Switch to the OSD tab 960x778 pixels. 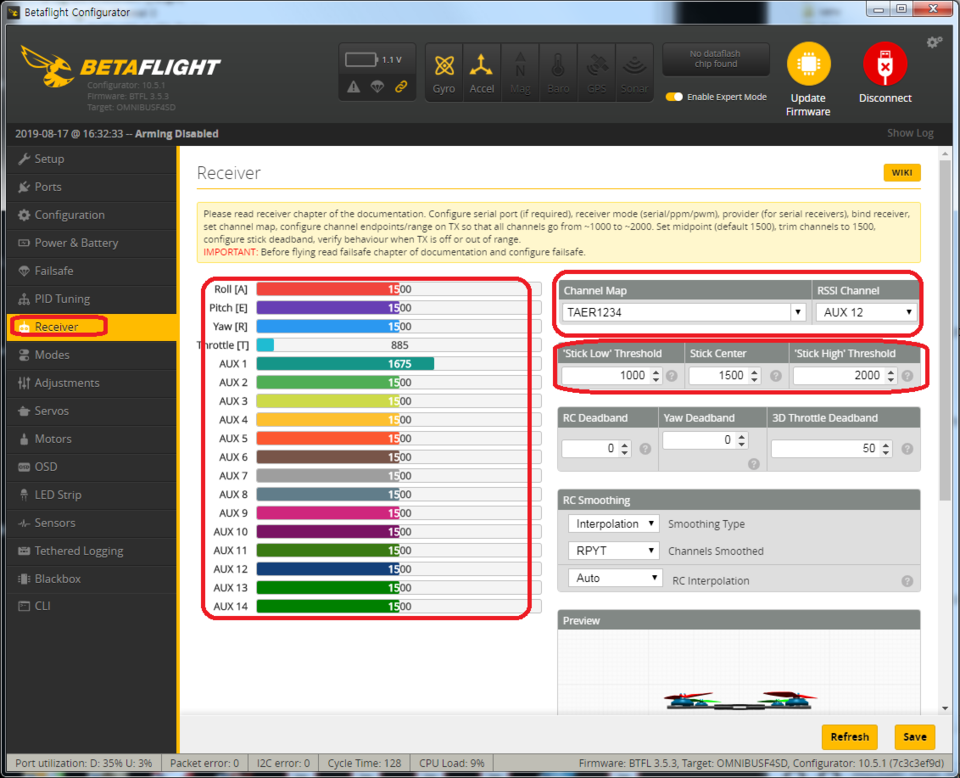tap(92, 467)
